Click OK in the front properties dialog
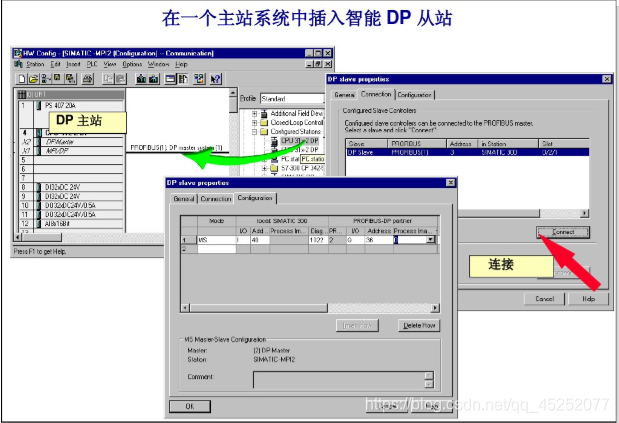The image size is (619, 423). tap(190, 406)
